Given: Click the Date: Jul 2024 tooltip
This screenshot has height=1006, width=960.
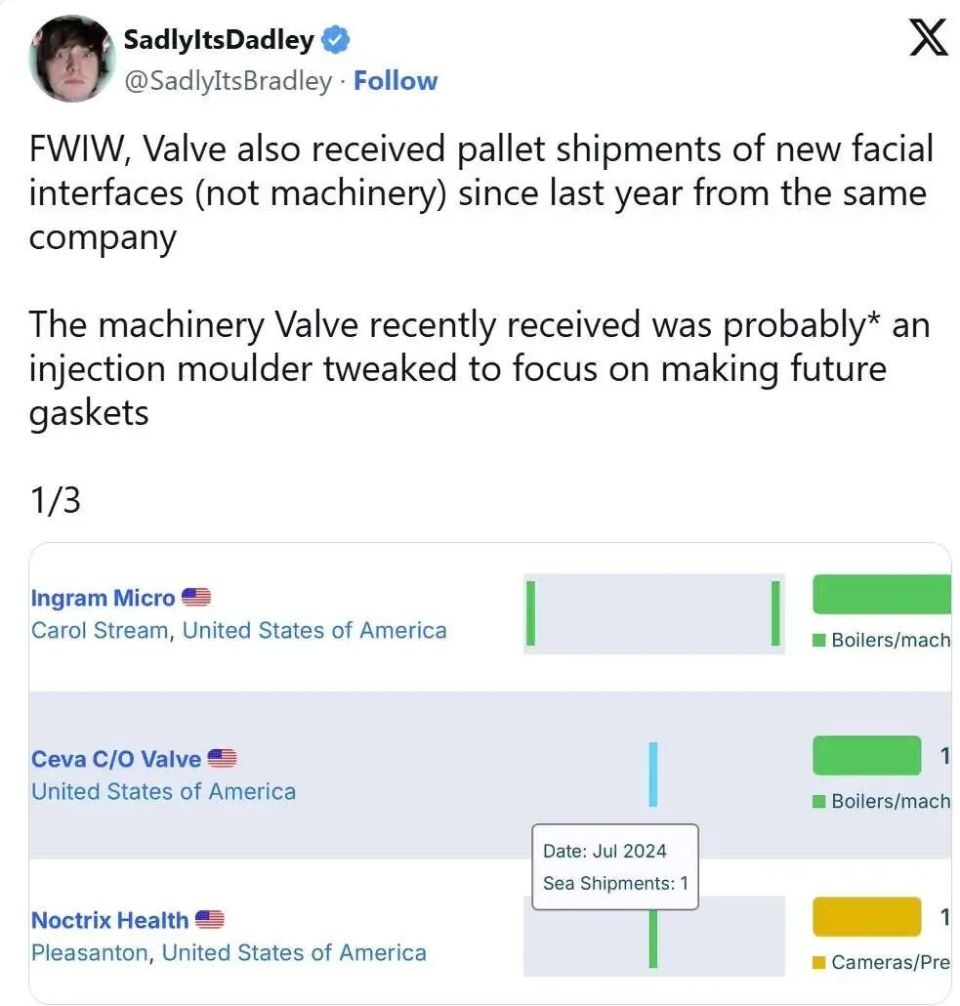Looking at the screenshot, I should tap(614, 867).
